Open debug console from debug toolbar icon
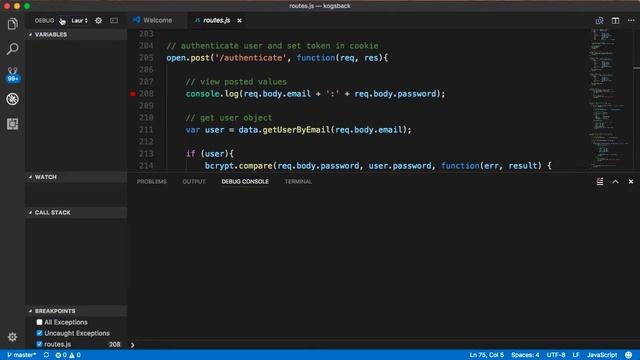The width and height of the screenshot is (640, 360). coord(114,20)
